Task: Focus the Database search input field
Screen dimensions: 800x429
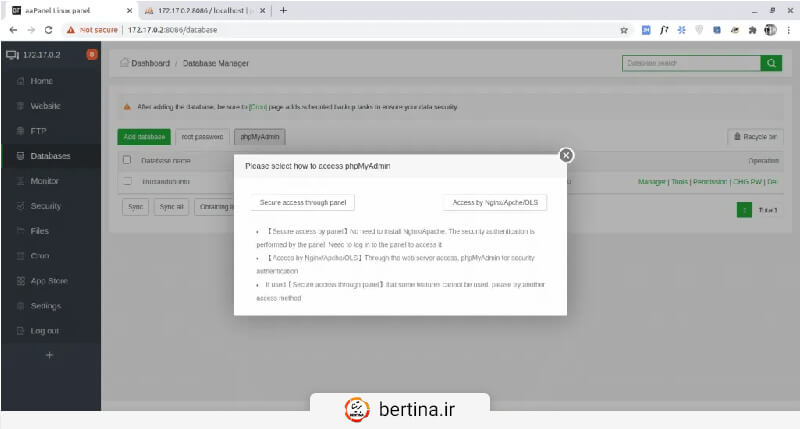Action: click(x=691, y=63)
